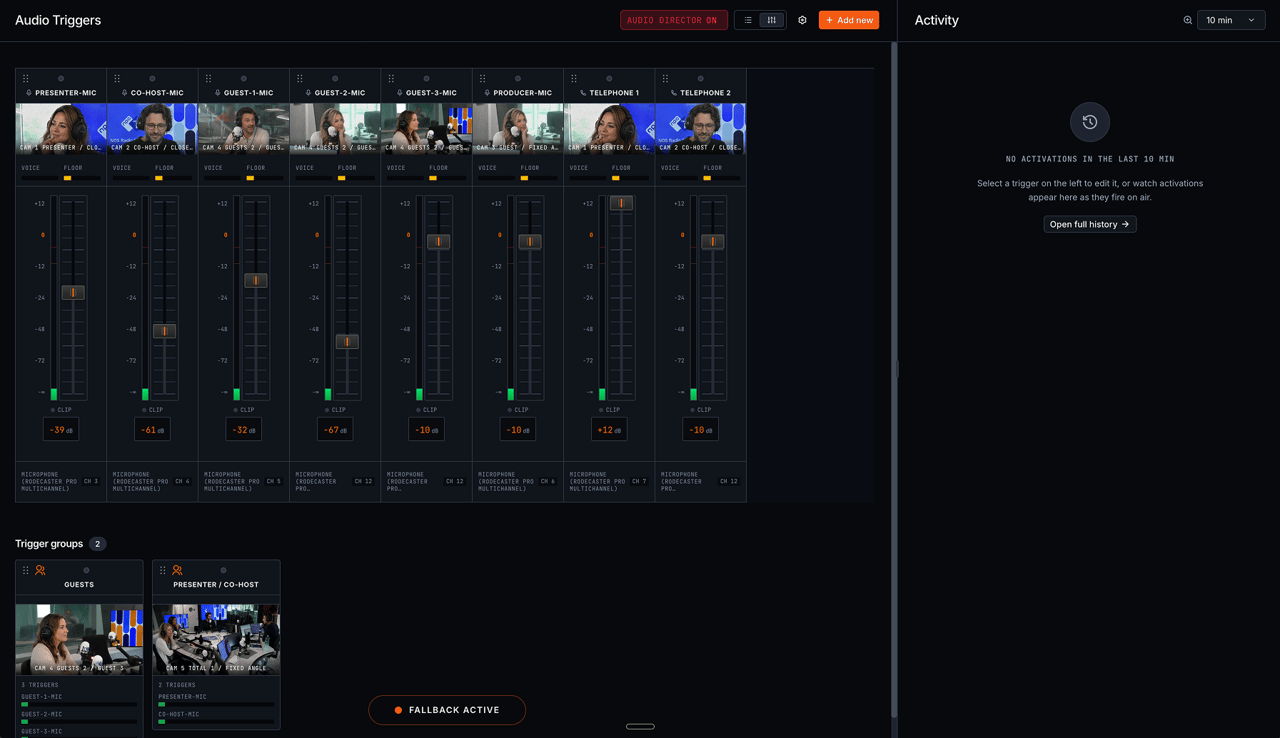This screenshot has height=738, width=1280.
Task: Toggle status dot on CO-HOST-MIC strip
Action: click(x=152, y=79)
